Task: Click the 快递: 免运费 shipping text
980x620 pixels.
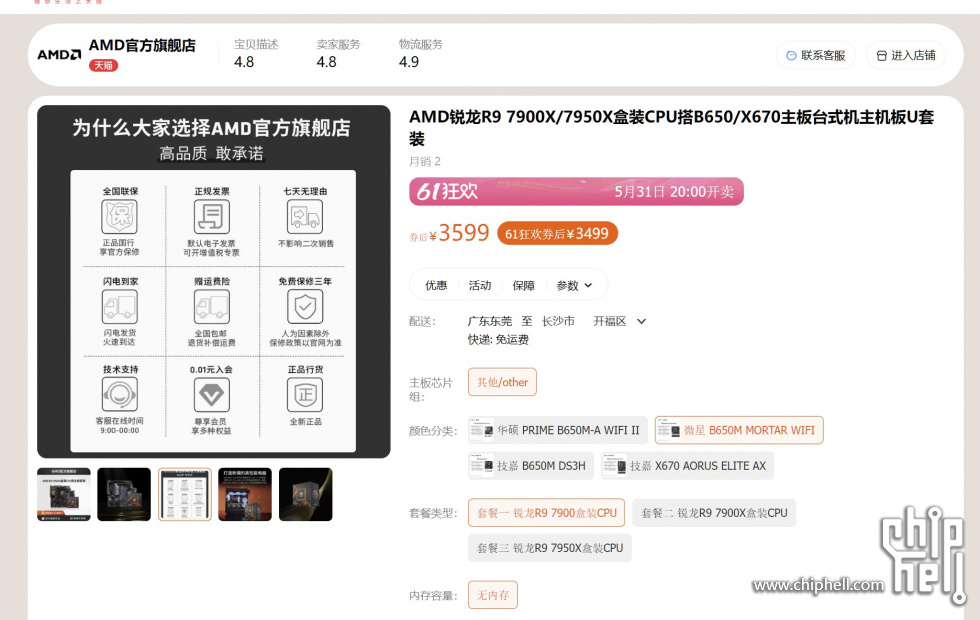Action: click(x=498, y=339)
